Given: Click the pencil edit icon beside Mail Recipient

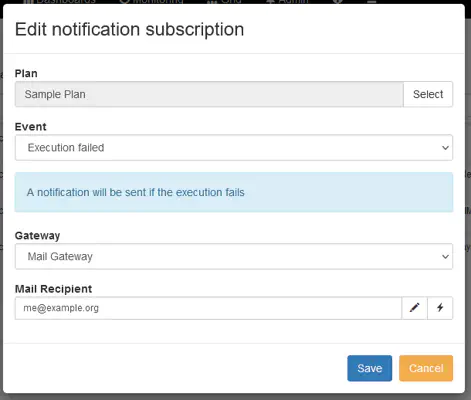Looking at the screenshot, I should tap(414, 308).
